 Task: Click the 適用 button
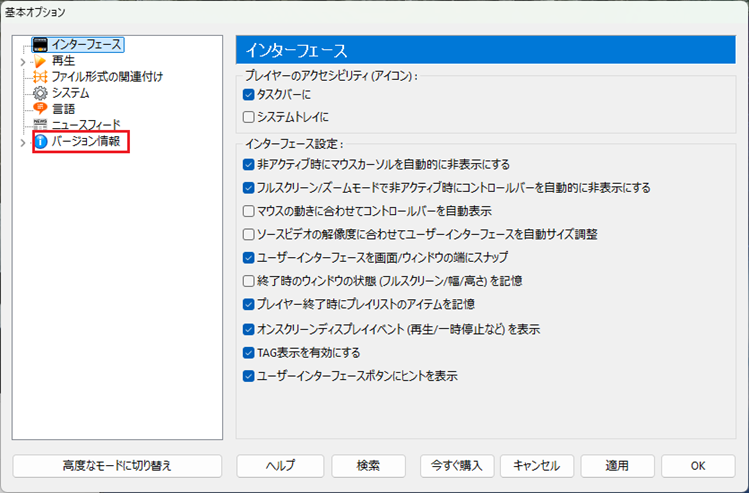[x=617, y=466]
